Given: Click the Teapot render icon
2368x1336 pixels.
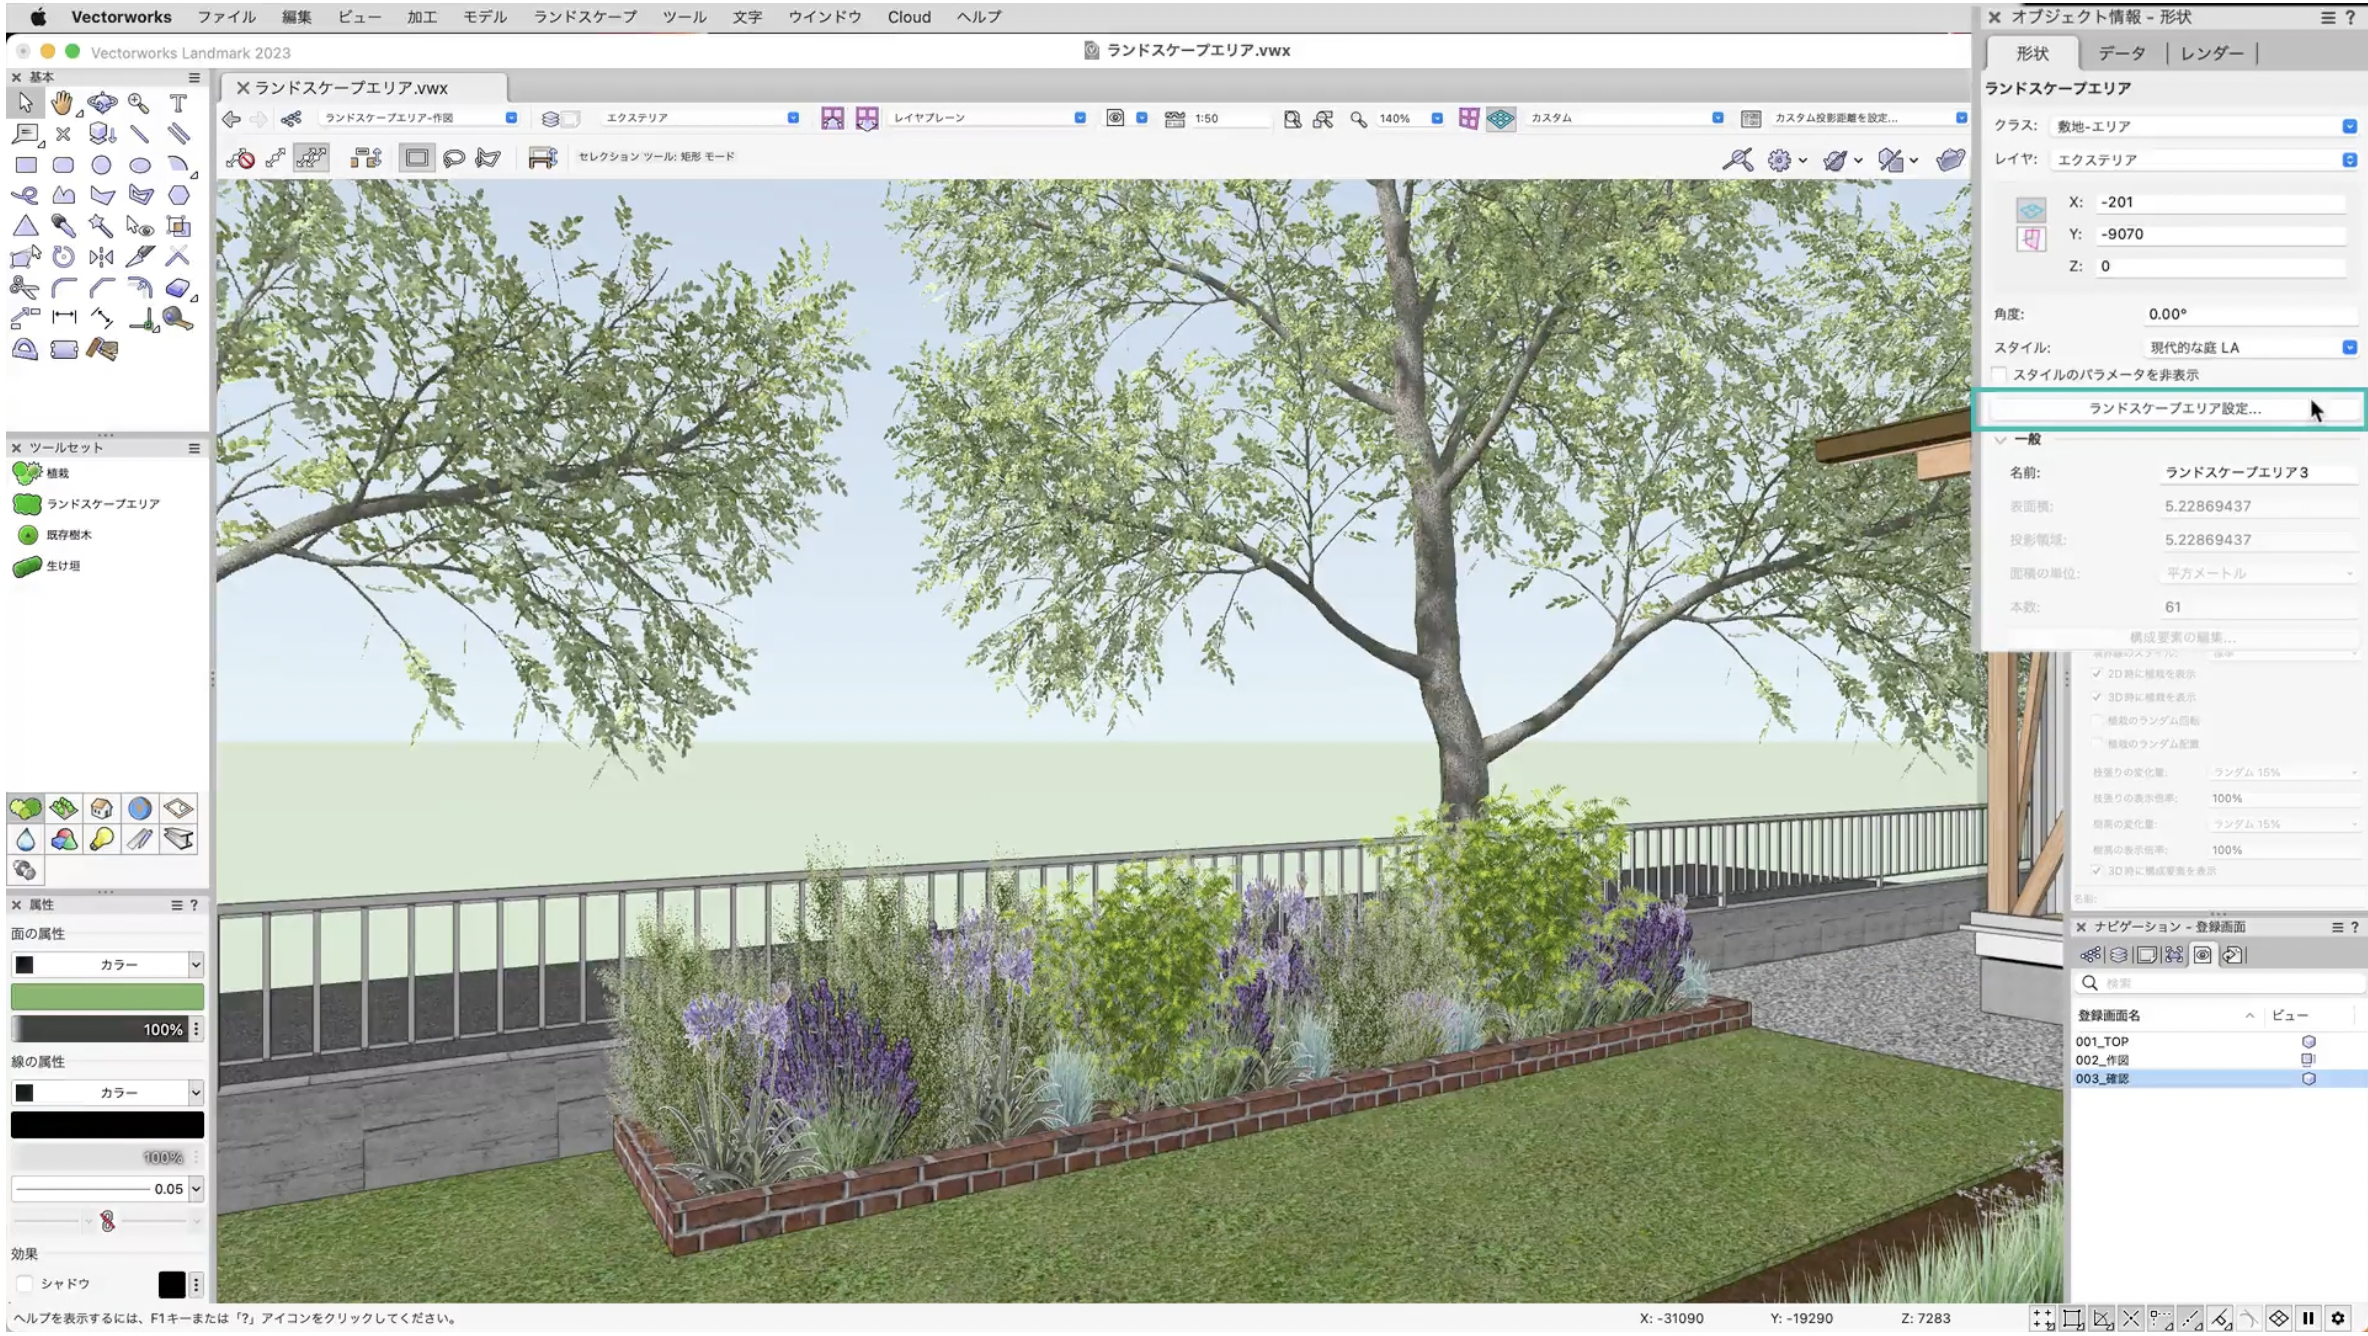Looking at the screenshot, I should (1950, 159).
